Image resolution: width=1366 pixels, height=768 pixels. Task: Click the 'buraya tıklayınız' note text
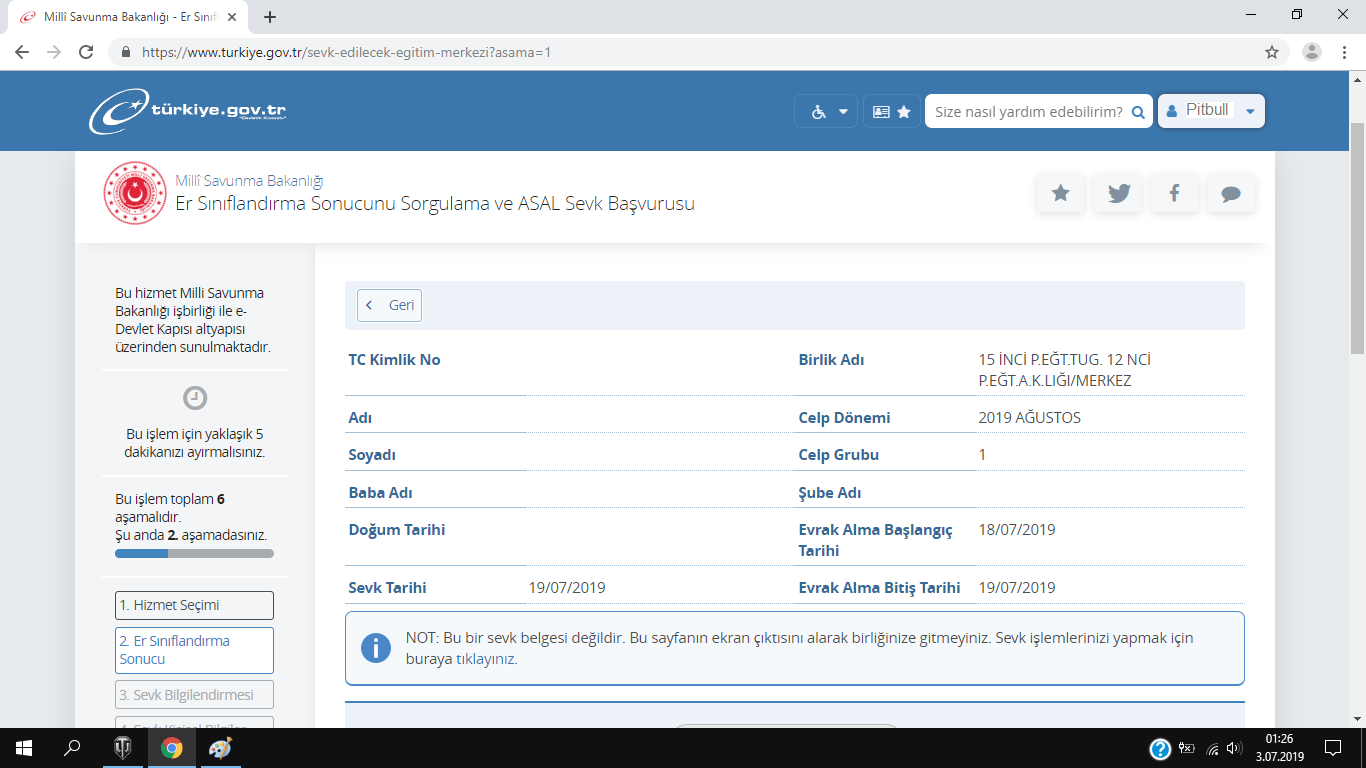pyautogui.click(x=461, y=660)
